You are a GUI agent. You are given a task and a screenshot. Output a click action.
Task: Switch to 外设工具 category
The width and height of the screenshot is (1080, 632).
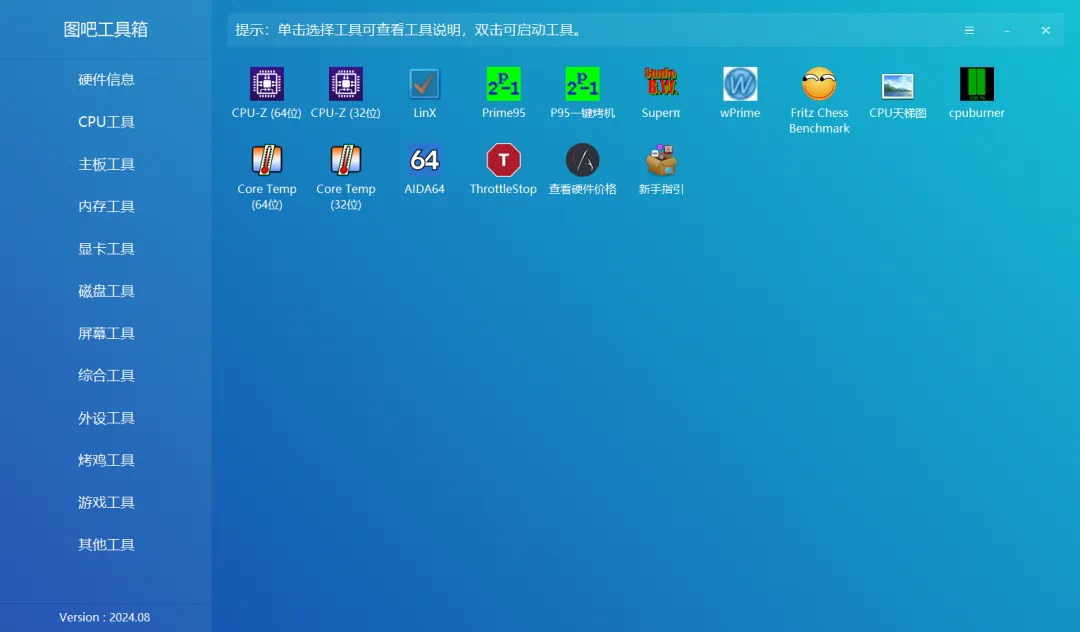pyautogui.click(x=106, y=418)
